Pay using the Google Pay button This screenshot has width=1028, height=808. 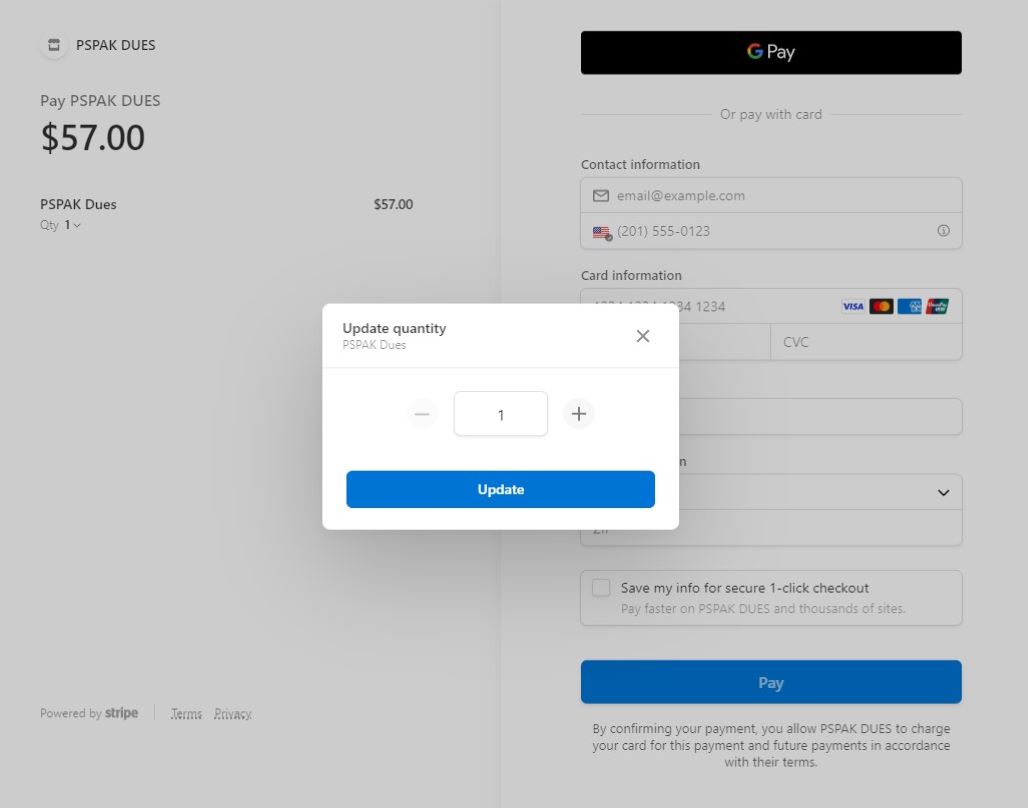pyautogui.click(x=771, y=52)
